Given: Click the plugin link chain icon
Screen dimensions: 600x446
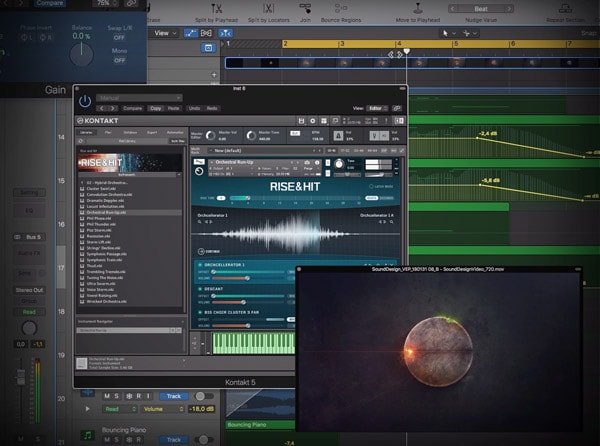Looking at the screenshot, I should tap(399, 107).
